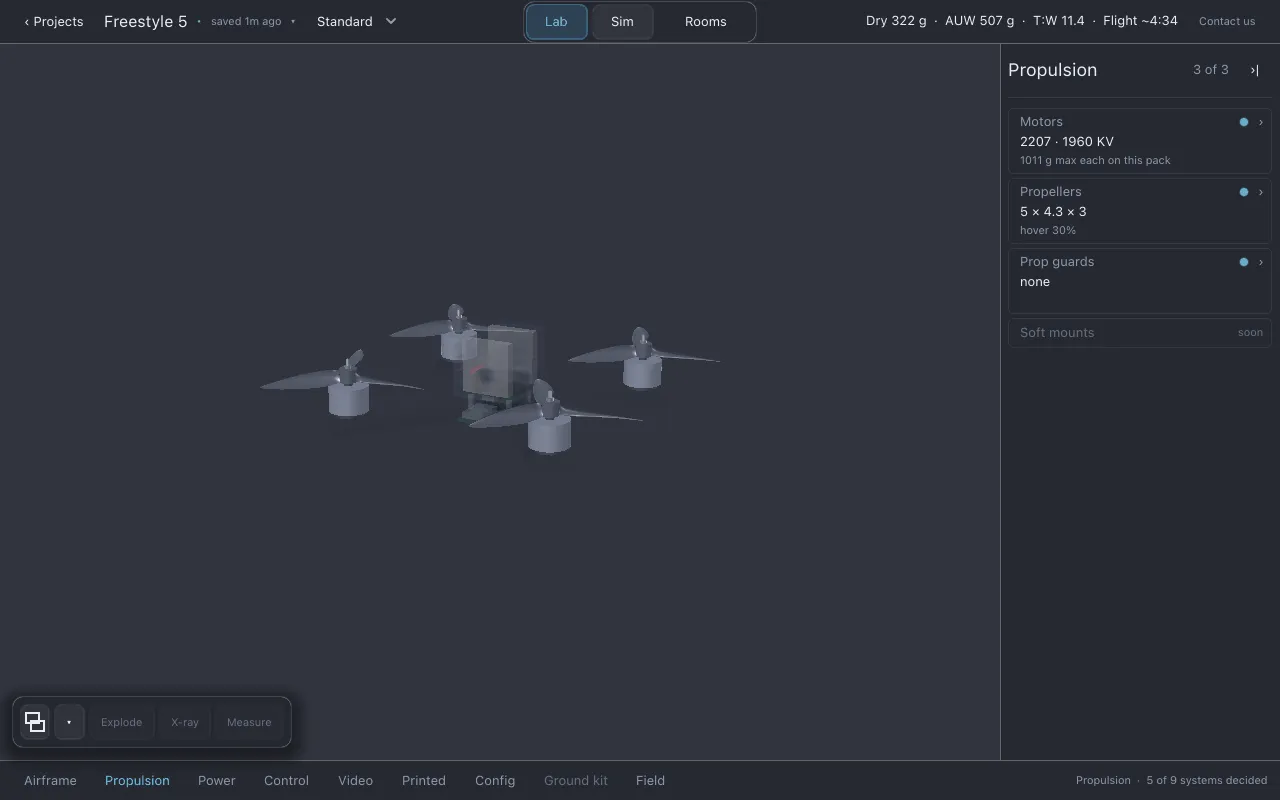Toggle Explode view
This screenshot has width=1280, height=800.
point(121,722)
